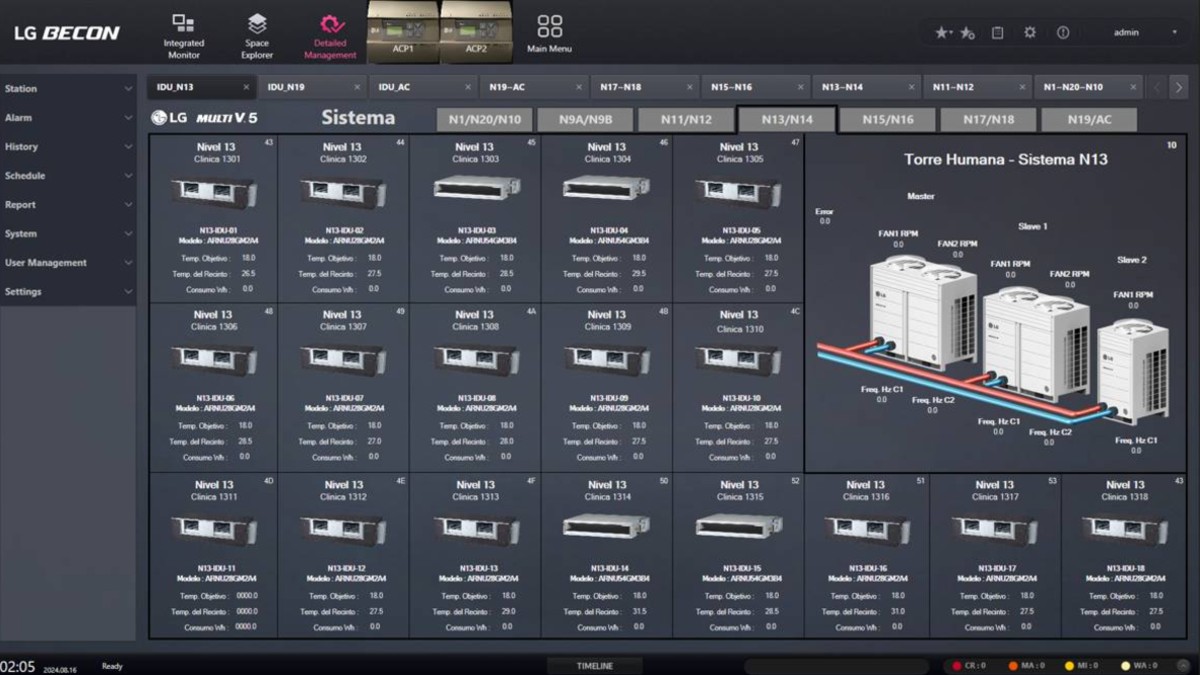Click the Slave 2 outdoor unit graphic

pyautogui.click(x=1134, y=372)
